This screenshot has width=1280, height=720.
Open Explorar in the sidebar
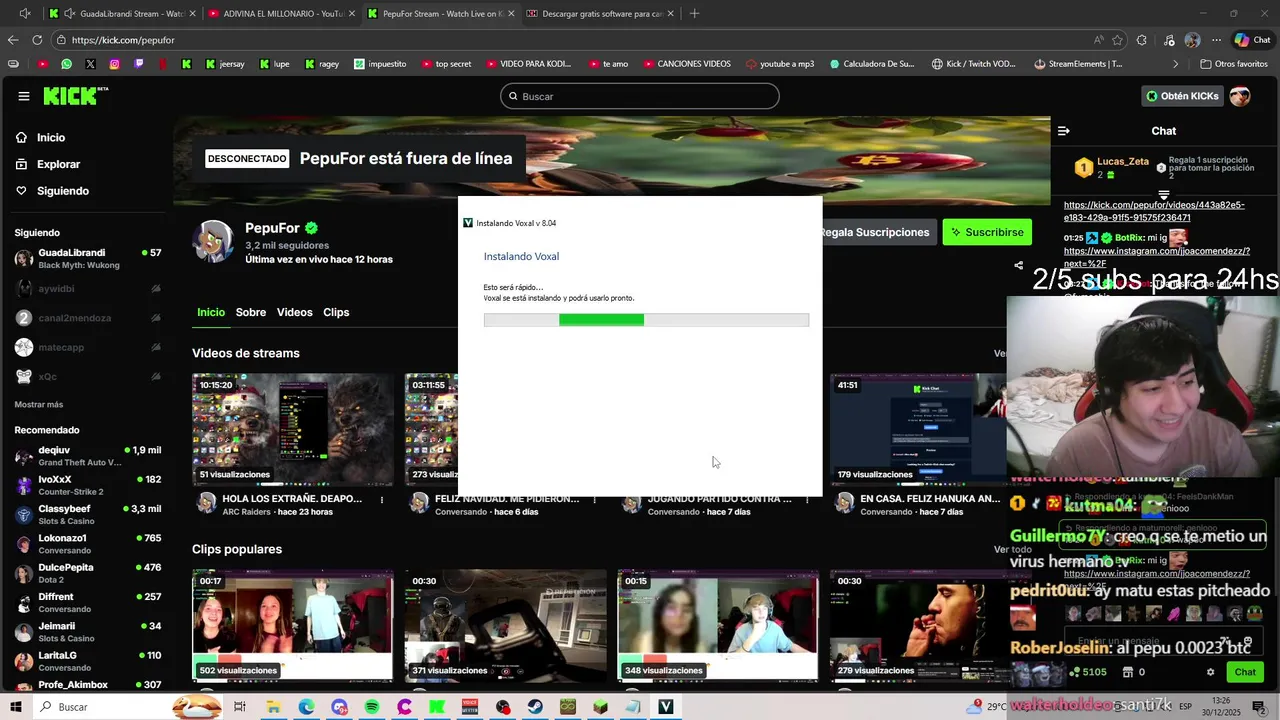(x=48, y=164)
